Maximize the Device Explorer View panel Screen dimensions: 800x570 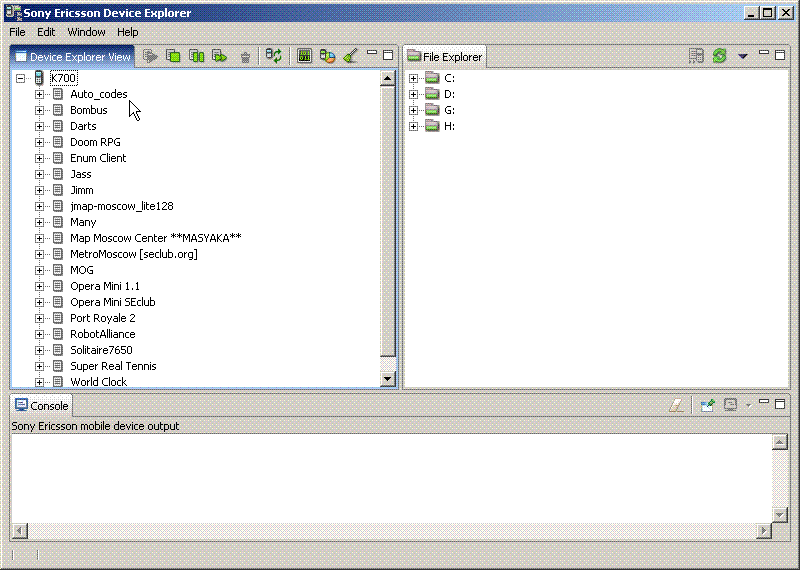coord(388,55)
